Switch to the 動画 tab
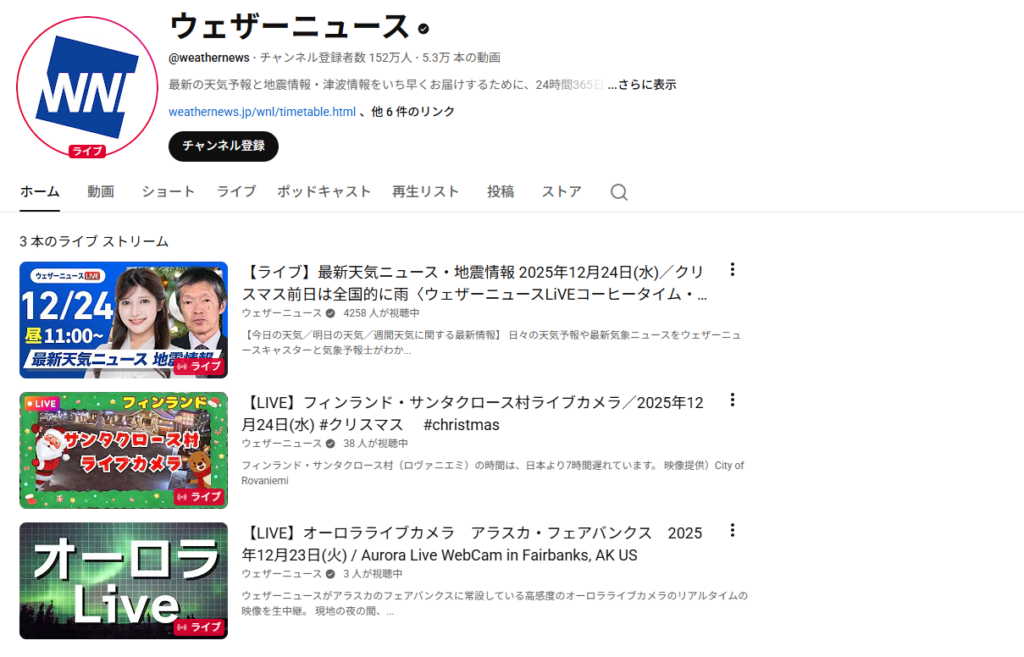 point(101,191)
